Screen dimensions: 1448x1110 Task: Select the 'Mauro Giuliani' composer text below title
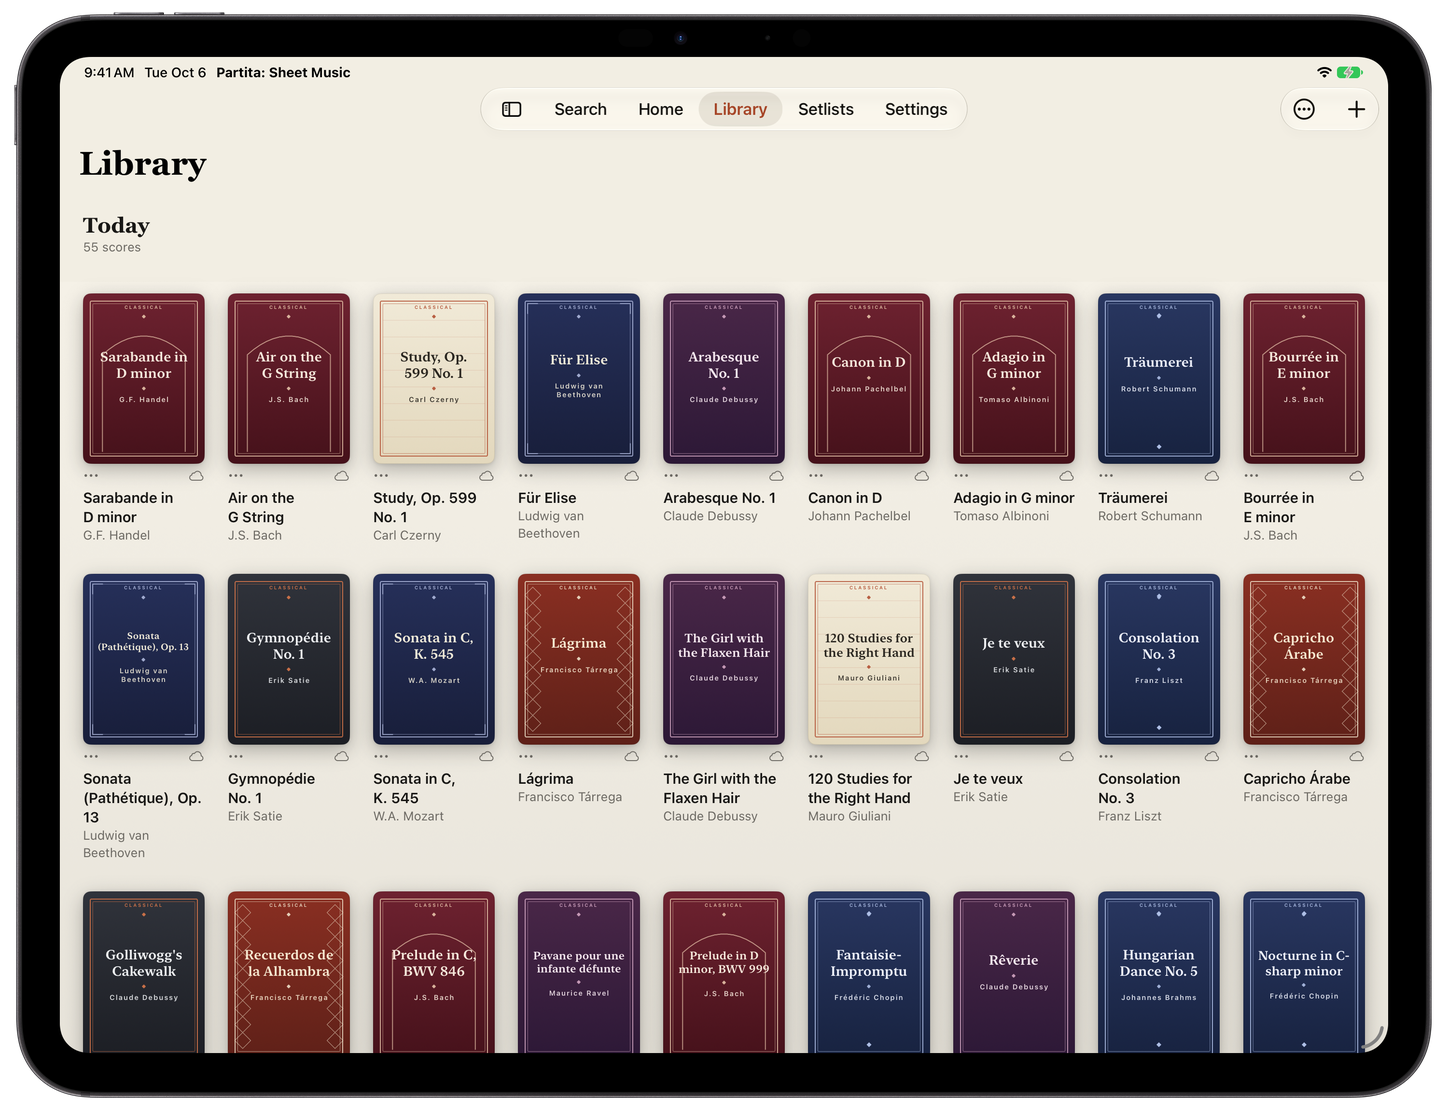tap(849, 816)
